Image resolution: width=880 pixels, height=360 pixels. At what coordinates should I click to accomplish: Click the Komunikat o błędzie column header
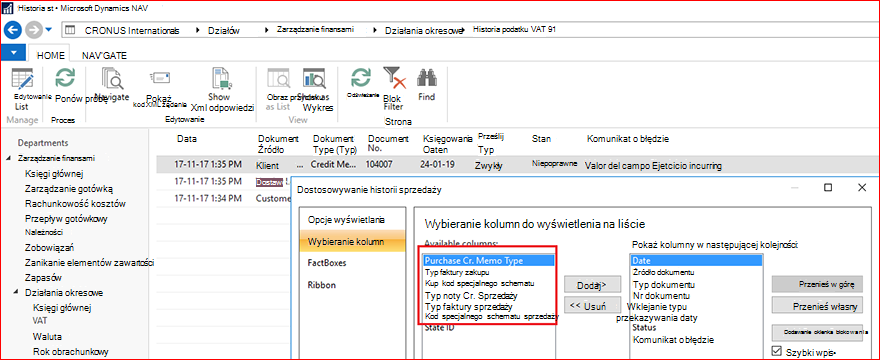pos(628,138)
